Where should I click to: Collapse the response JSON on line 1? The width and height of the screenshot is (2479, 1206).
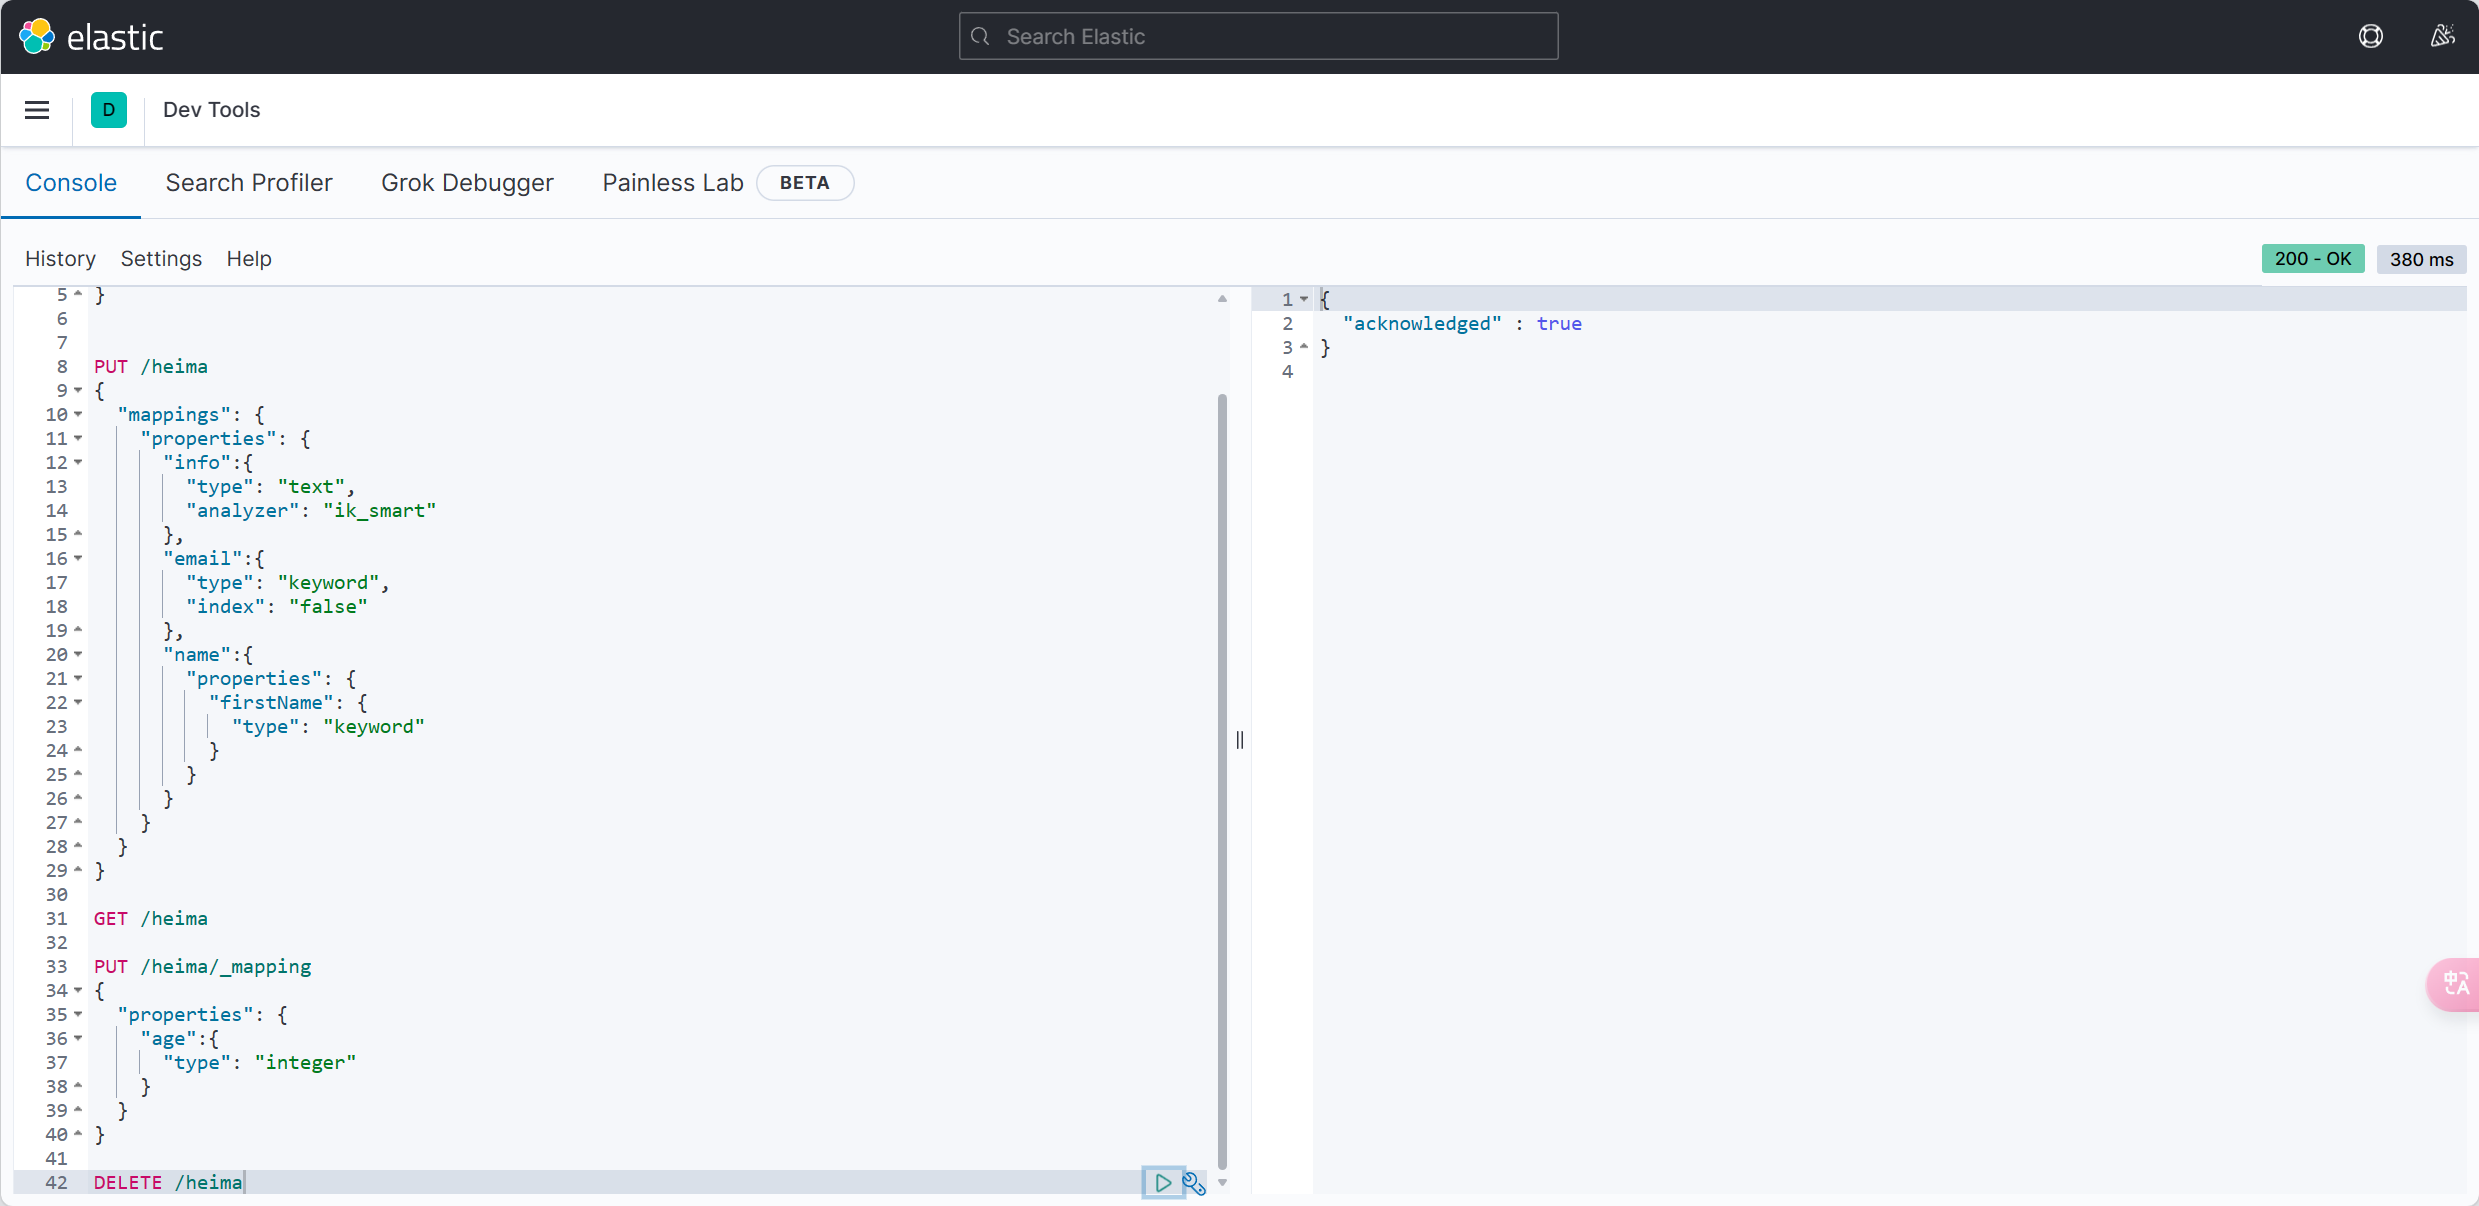tap(1304, 299)
